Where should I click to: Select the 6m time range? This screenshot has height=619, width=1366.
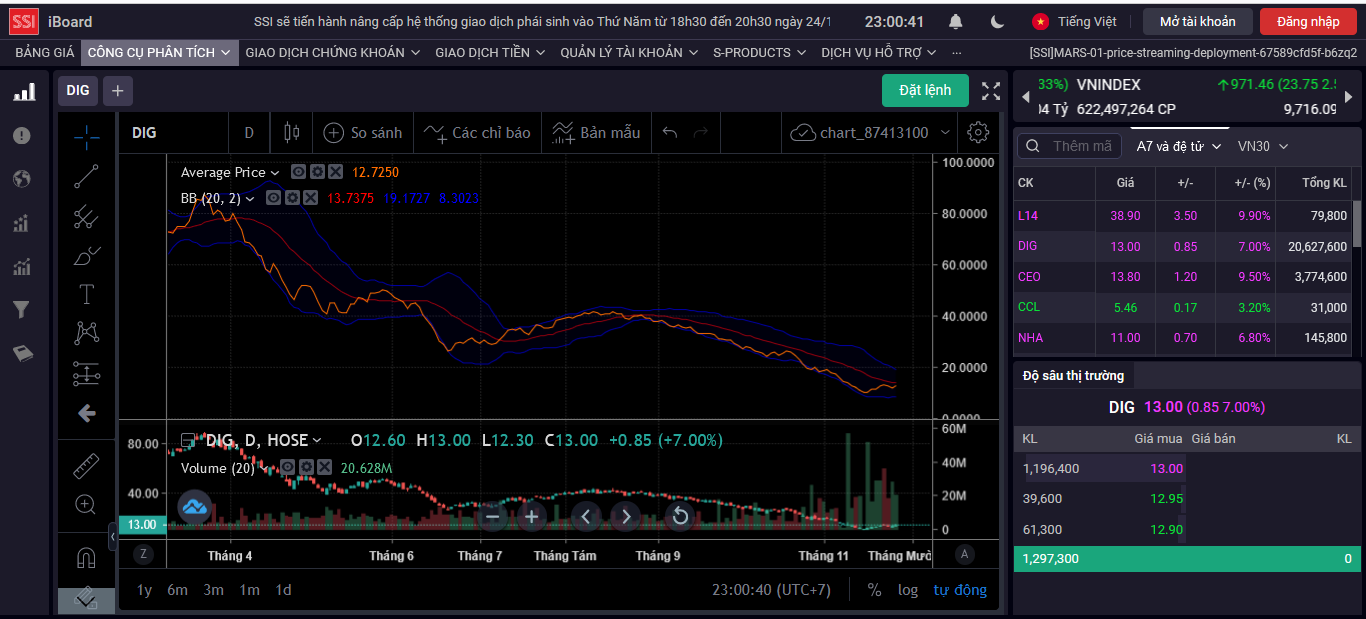(x=177, y=590)
